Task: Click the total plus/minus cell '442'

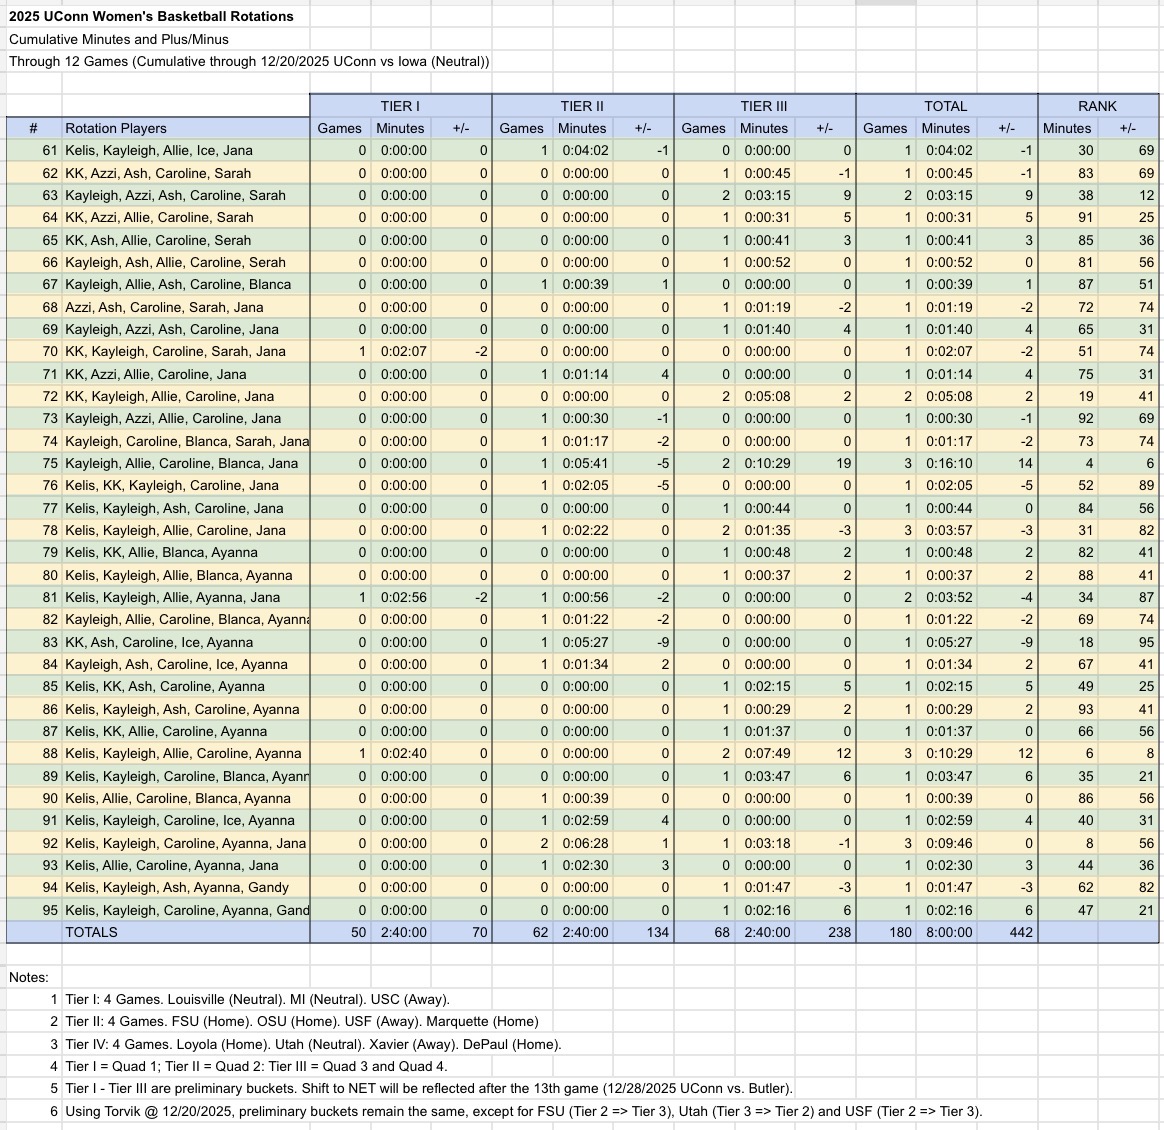Action: [x=1006, y=932]
